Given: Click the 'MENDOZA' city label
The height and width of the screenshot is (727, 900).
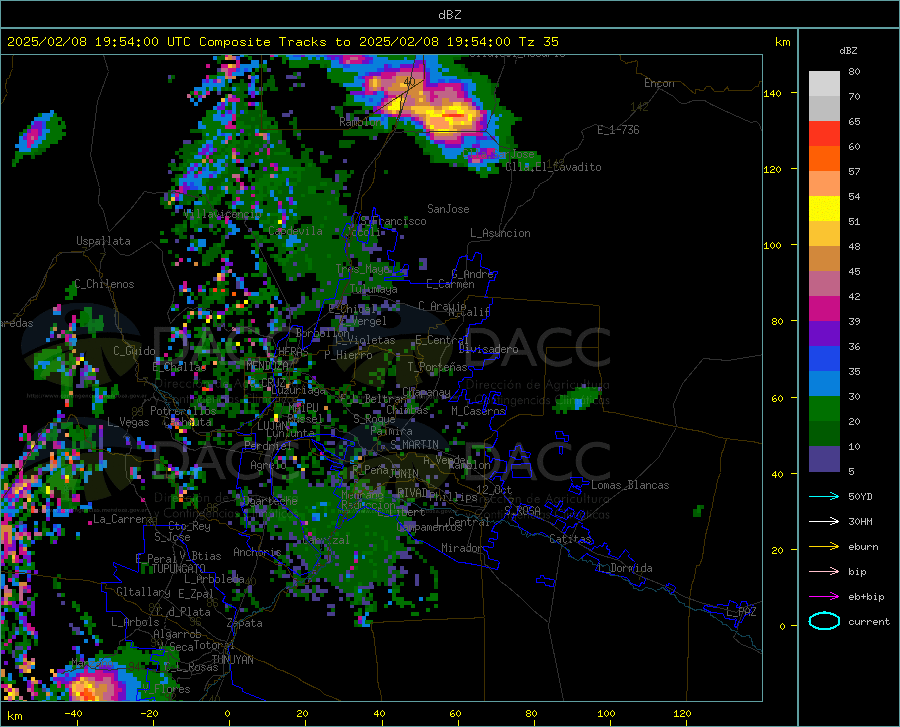Looking at the screenshot, I should coord(266,365).
